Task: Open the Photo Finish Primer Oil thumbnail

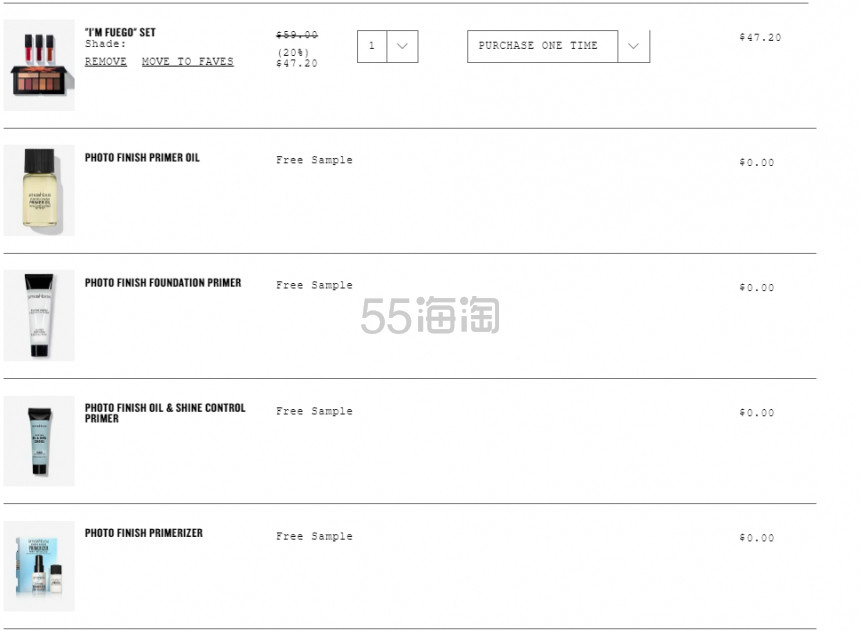Action: 39,190
